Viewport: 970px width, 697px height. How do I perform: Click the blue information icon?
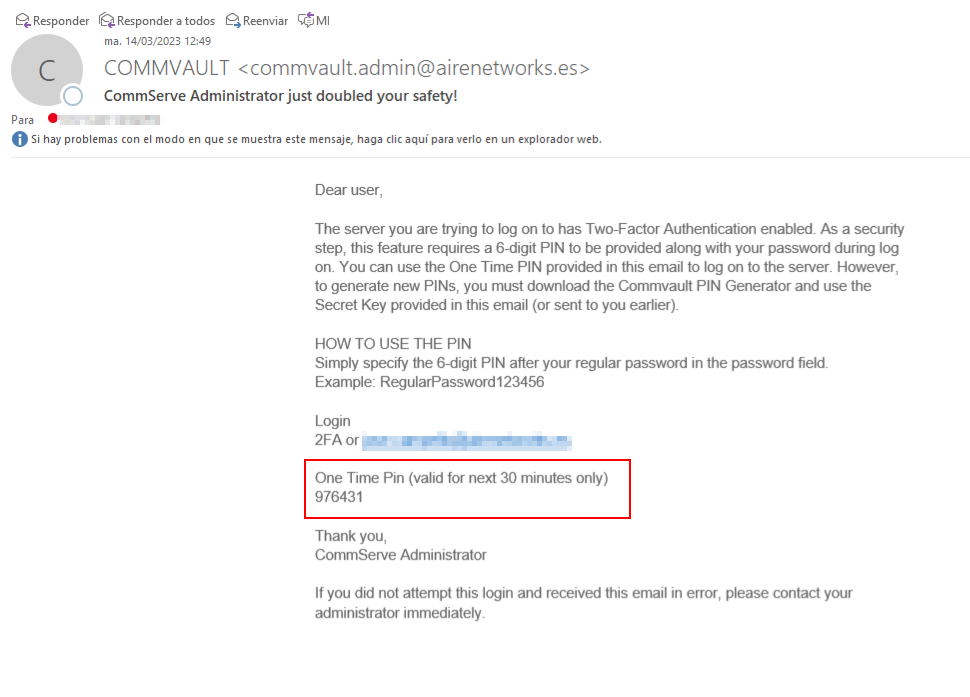click(x=20, y=139)
